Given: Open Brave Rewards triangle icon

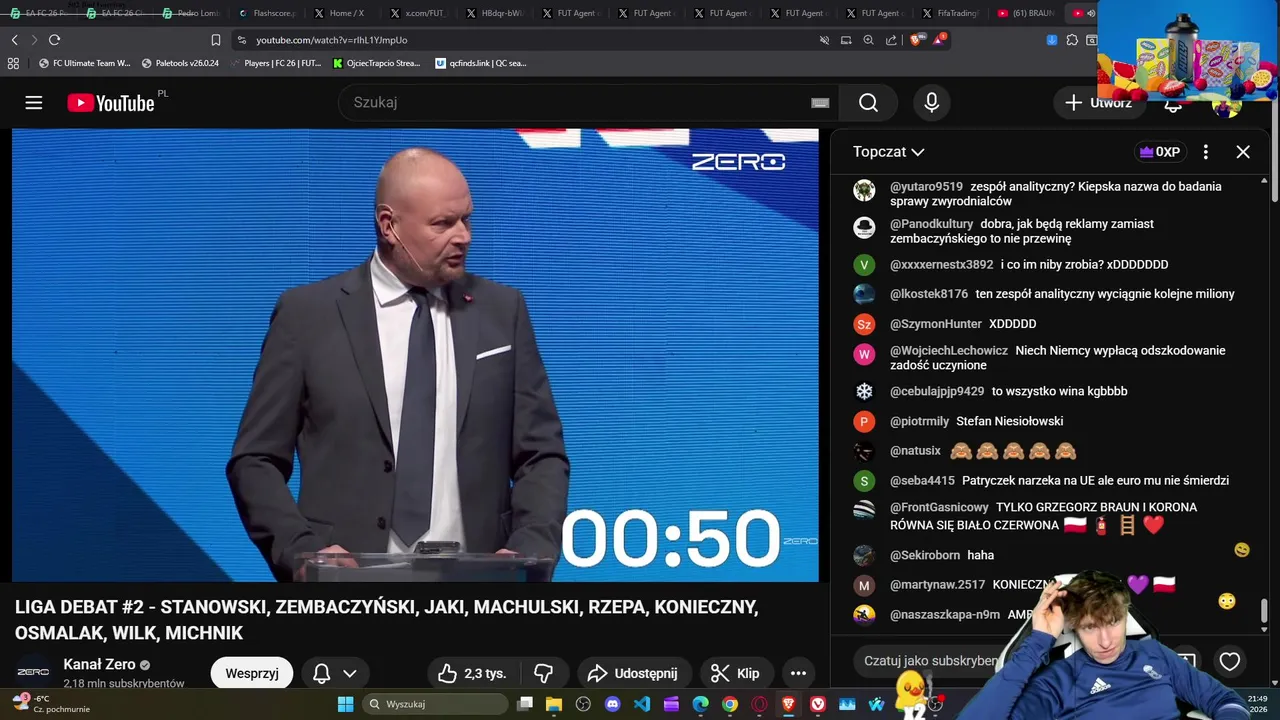Looking at the screenshot, I should click(x=939, y=40).
